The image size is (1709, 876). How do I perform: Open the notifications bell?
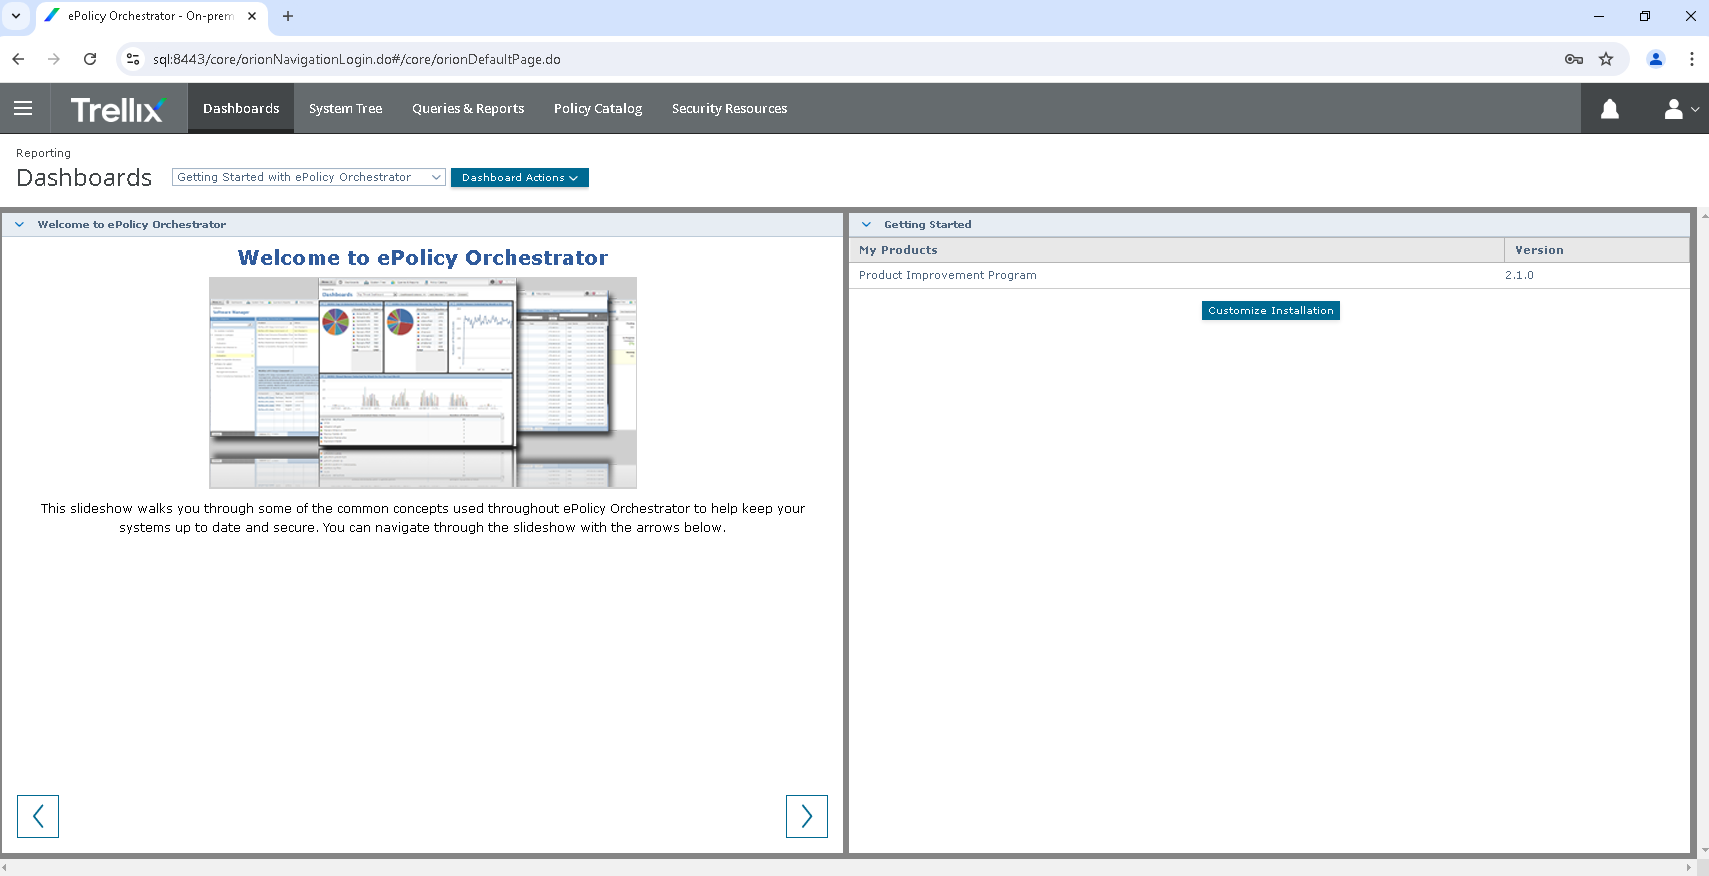click(x=1609, y=109)
